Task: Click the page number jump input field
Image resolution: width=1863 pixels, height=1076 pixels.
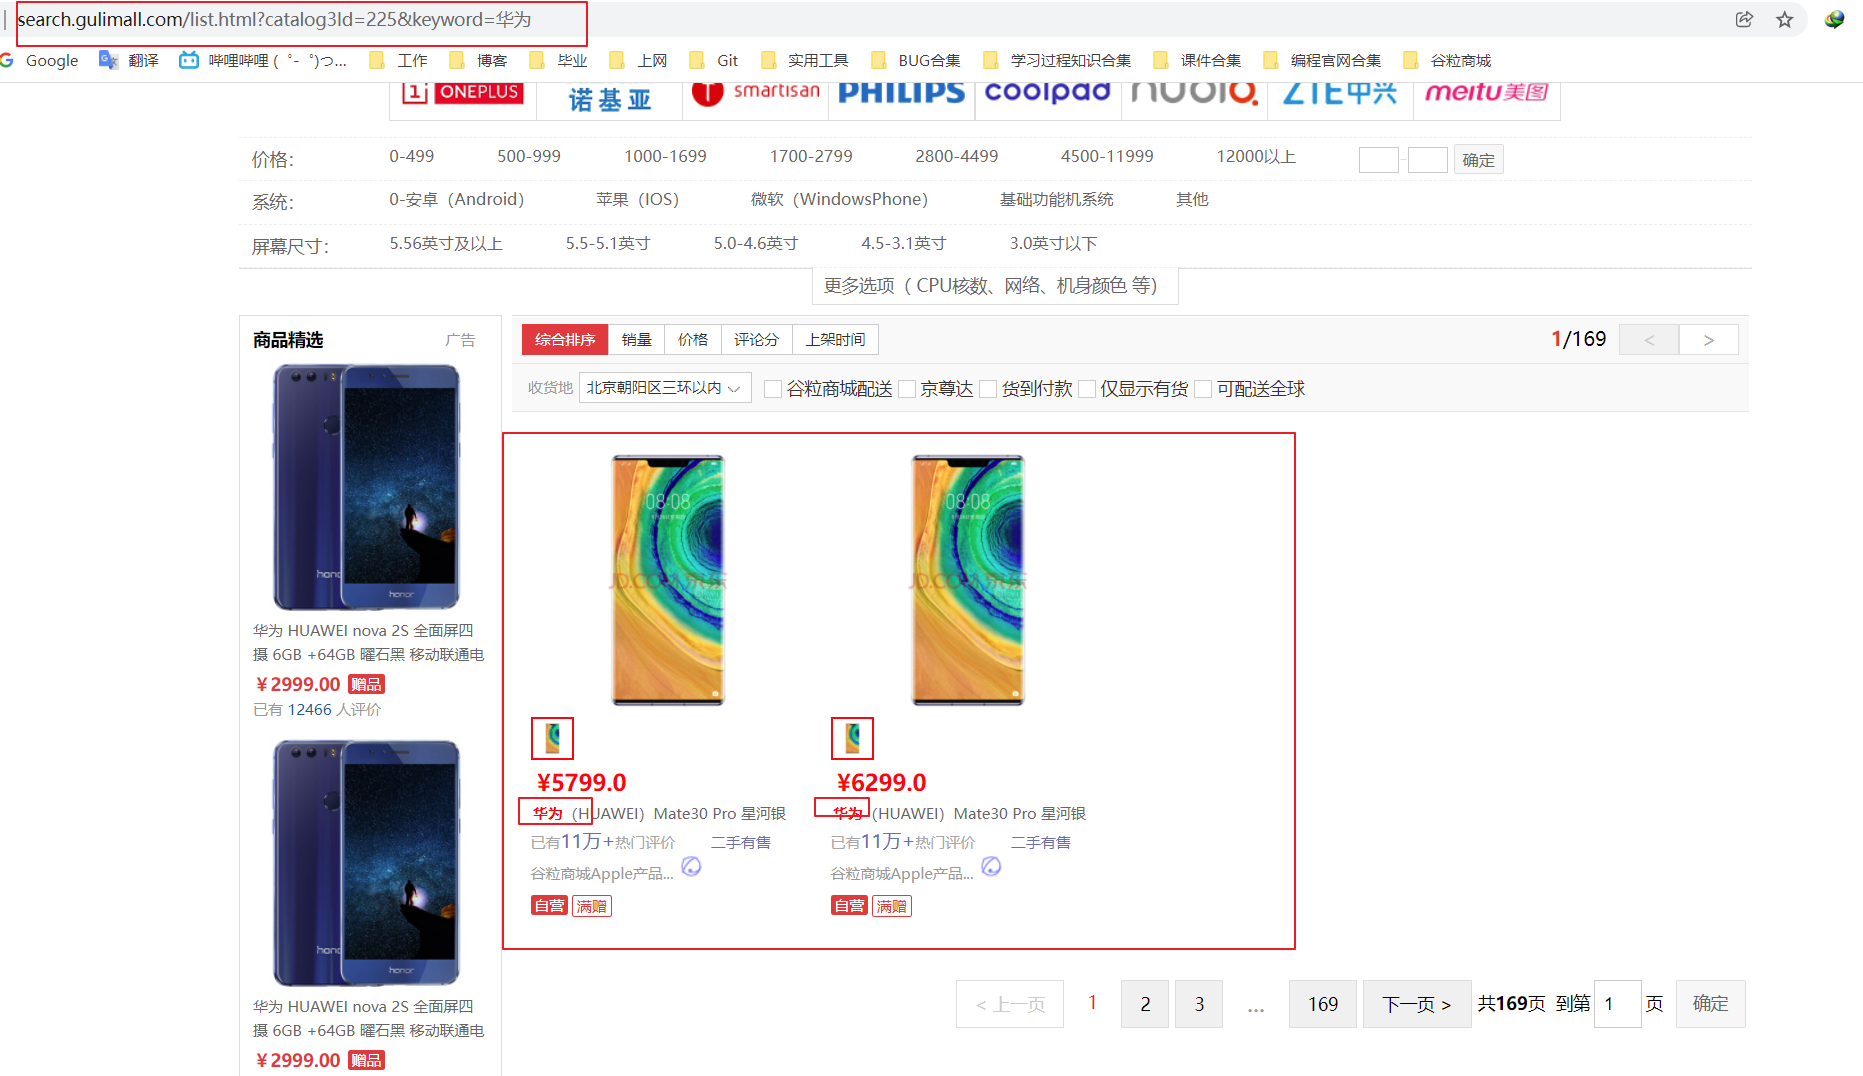Action: tap(1617, 1004)
